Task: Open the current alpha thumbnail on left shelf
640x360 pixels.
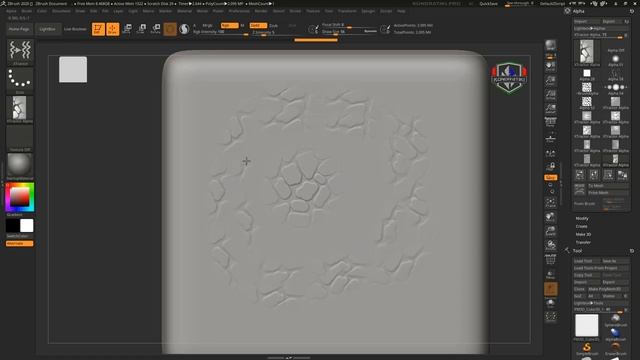Action: point(20,109)
